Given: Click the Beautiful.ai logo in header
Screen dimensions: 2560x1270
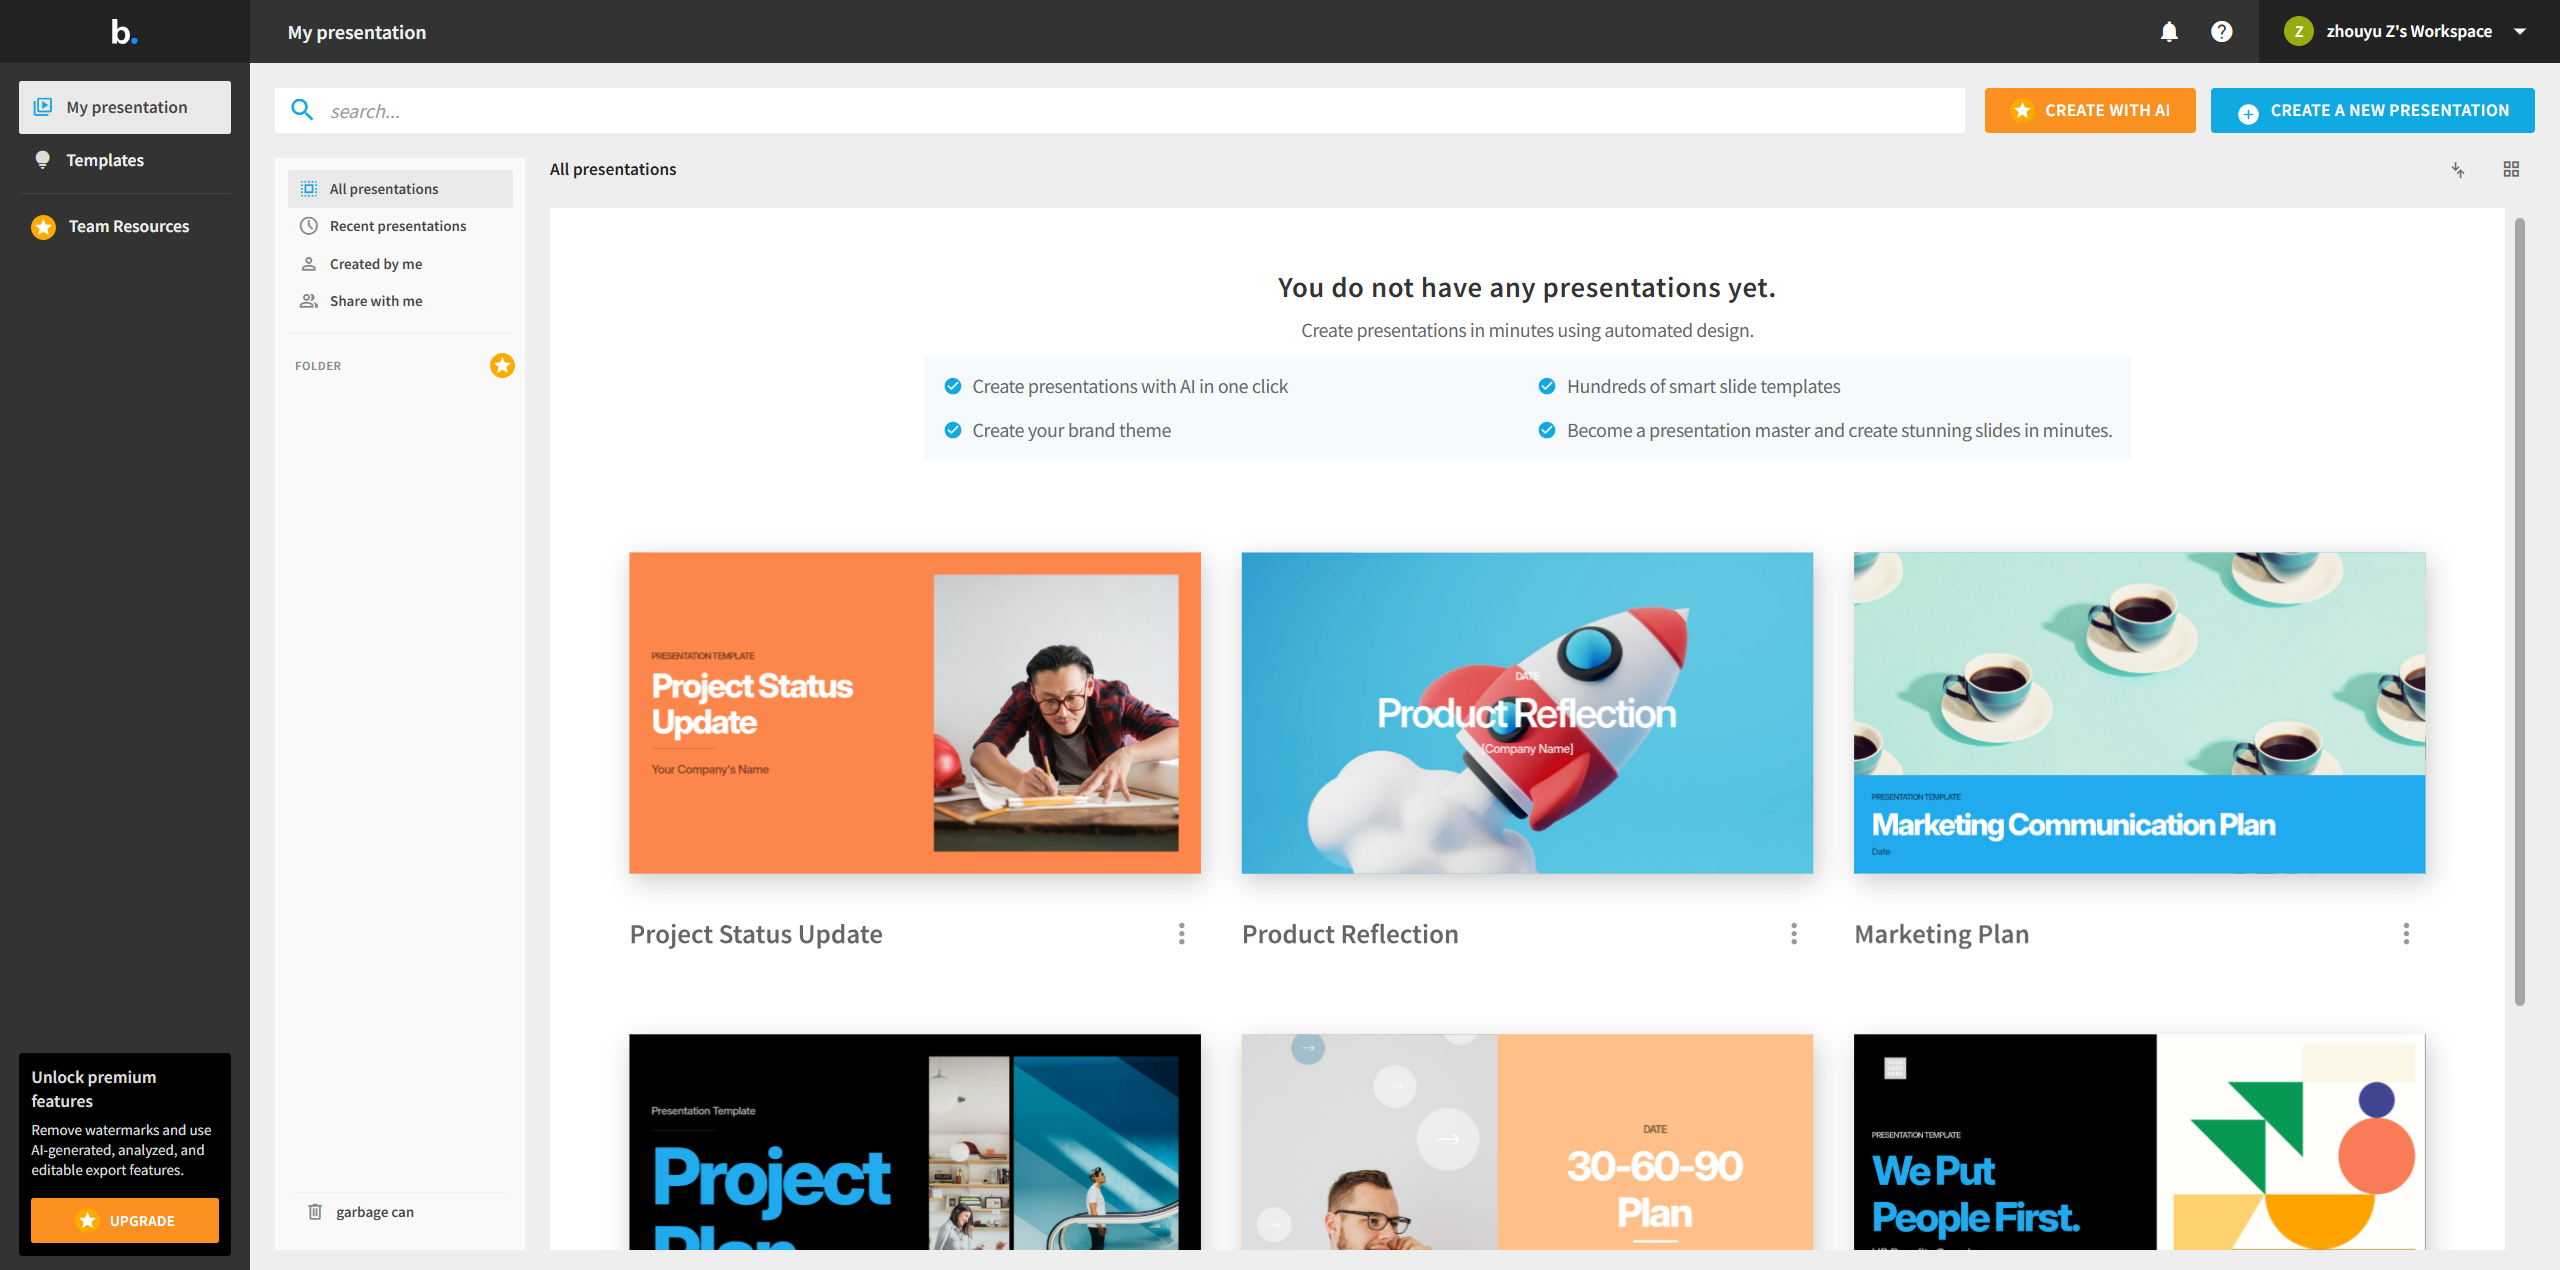Looking at the screenshot, I should [x=124, y=32].
